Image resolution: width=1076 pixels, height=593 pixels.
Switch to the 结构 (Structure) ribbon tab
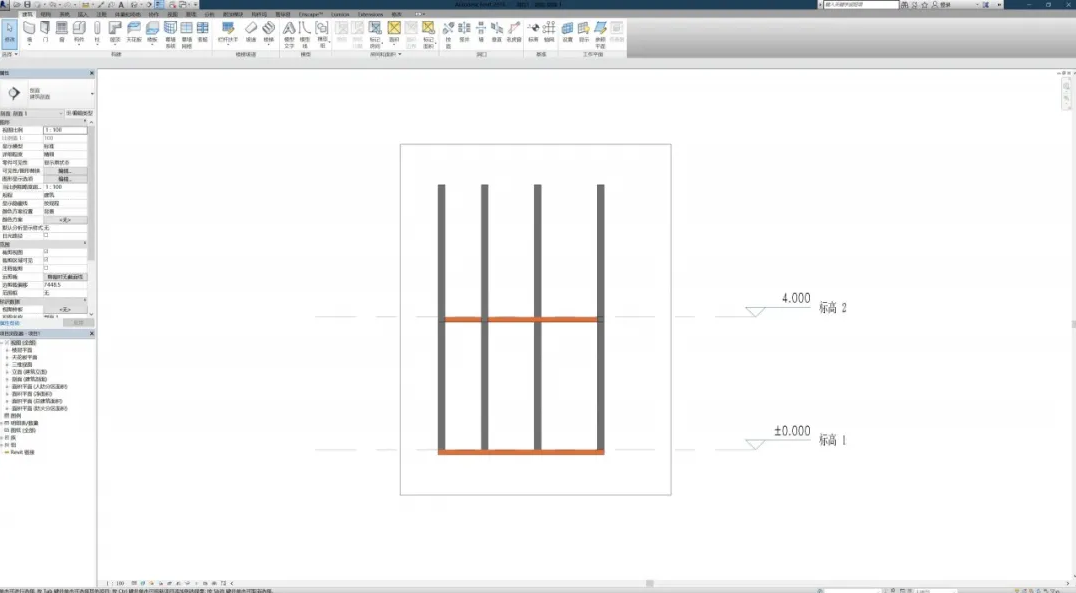[46, 14]
